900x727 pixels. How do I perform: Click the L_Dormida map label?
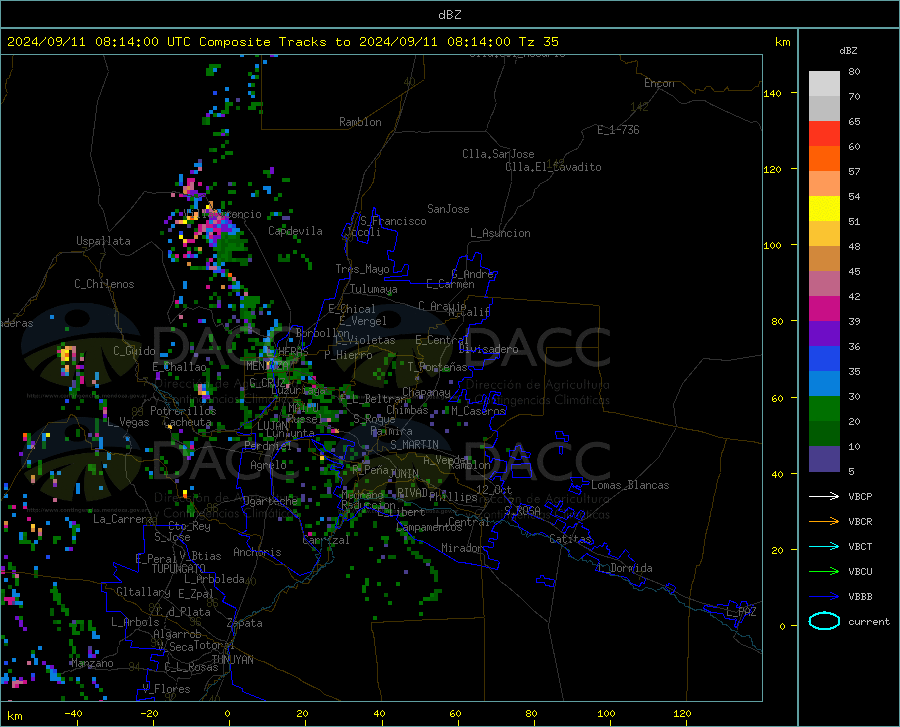click(x=624, y=568)
